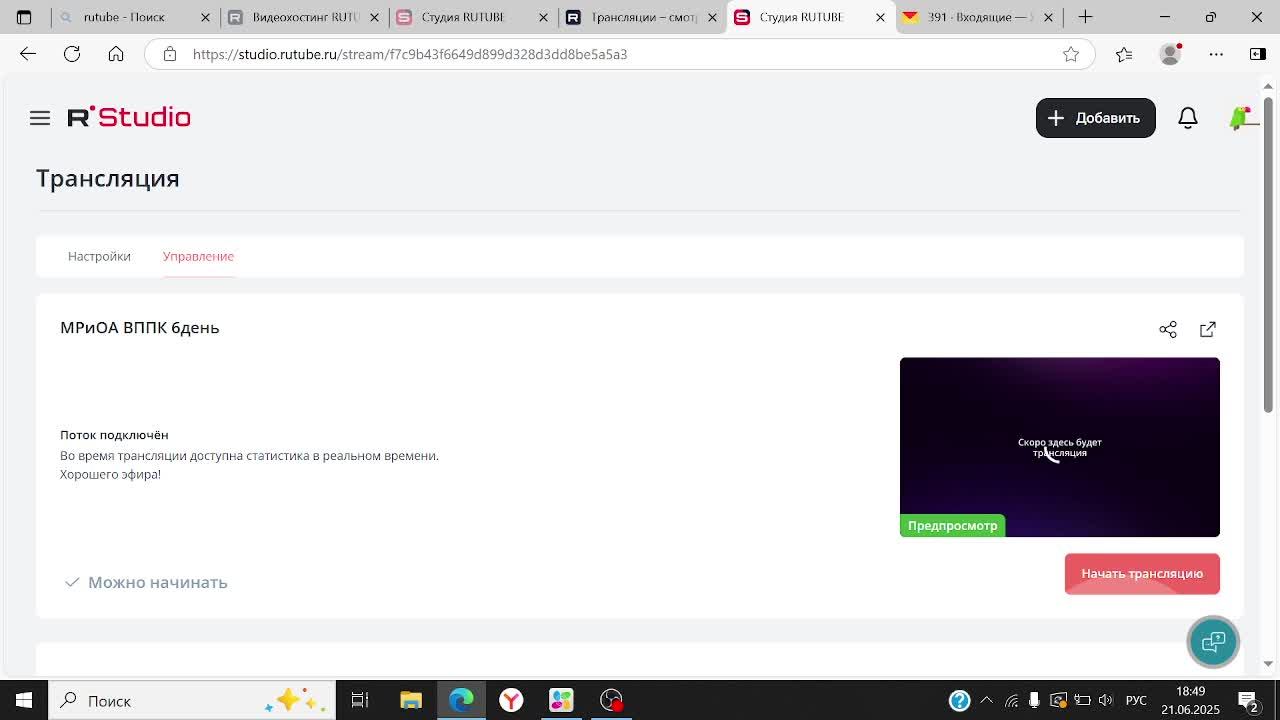Click the Начать трансляцию button

coord(1142,574)
